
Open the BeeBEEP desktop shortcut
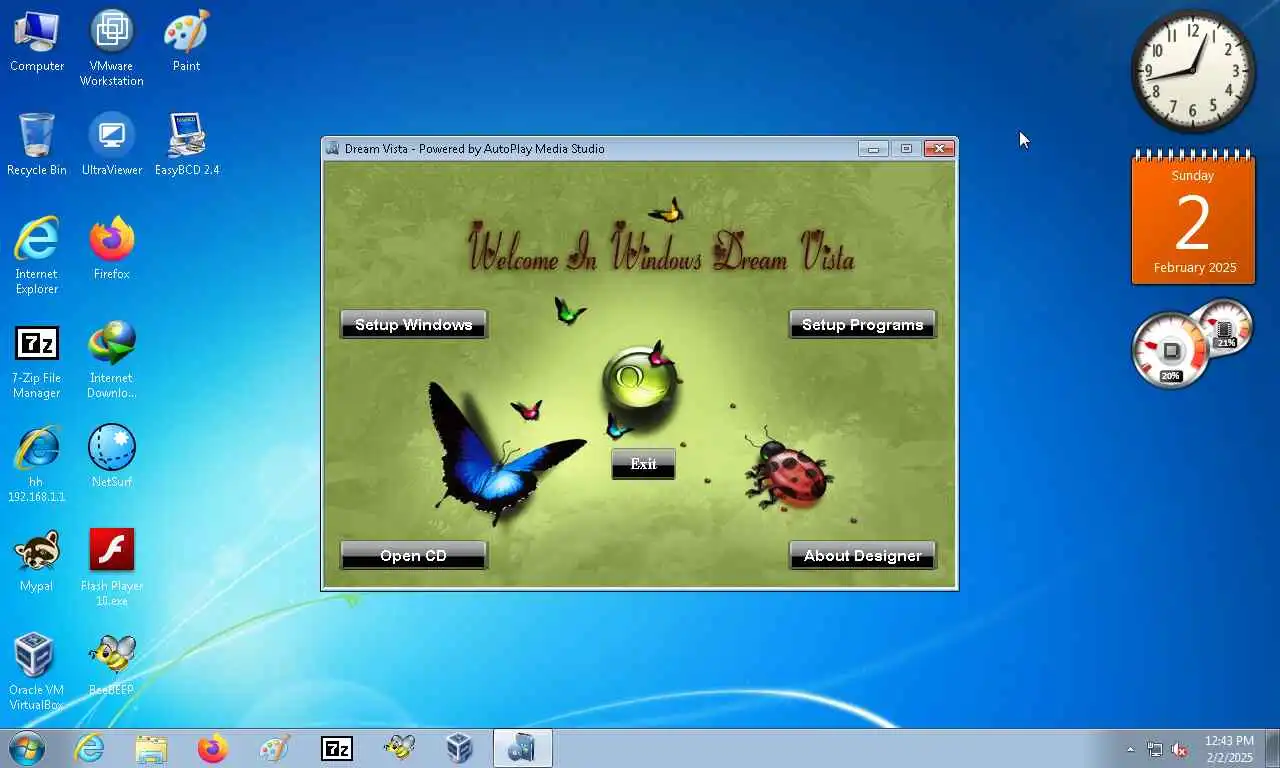(x=112, y=664)
